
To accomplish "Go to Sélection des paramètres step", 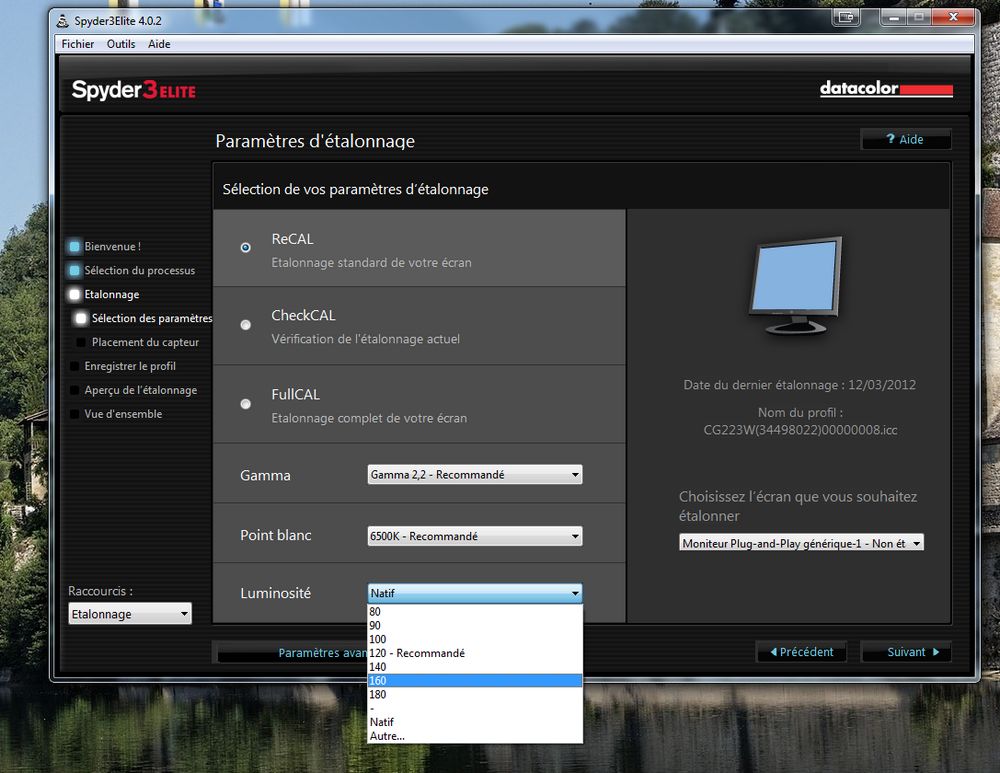I will coord(152,318).
